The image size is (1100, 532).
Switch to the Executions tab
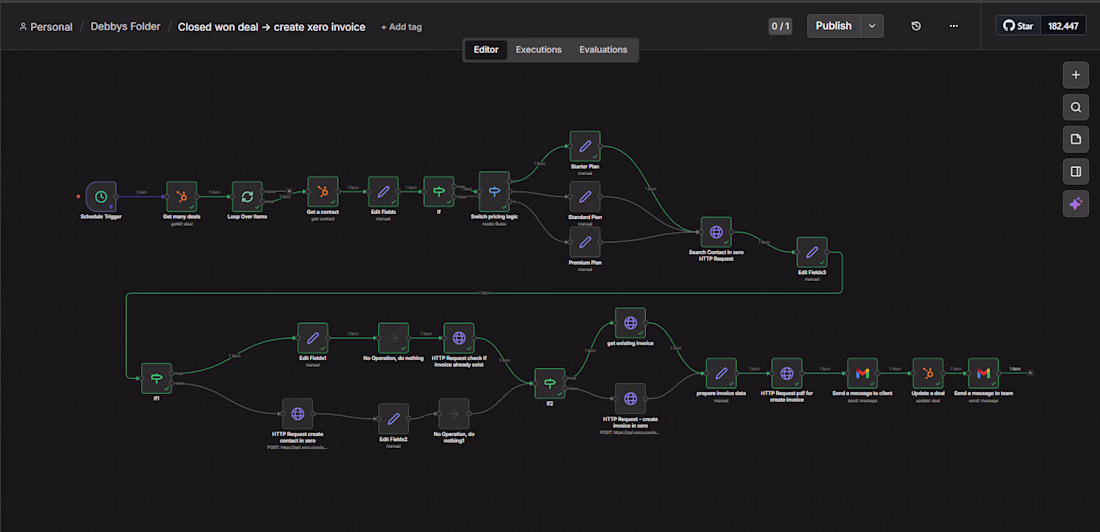point(539,50)
